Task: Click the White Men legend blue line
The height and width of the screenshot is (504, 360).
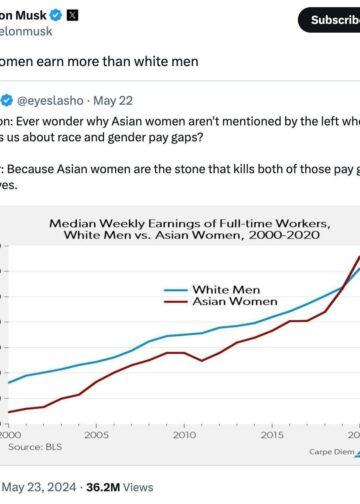Action: pos(176,290)
